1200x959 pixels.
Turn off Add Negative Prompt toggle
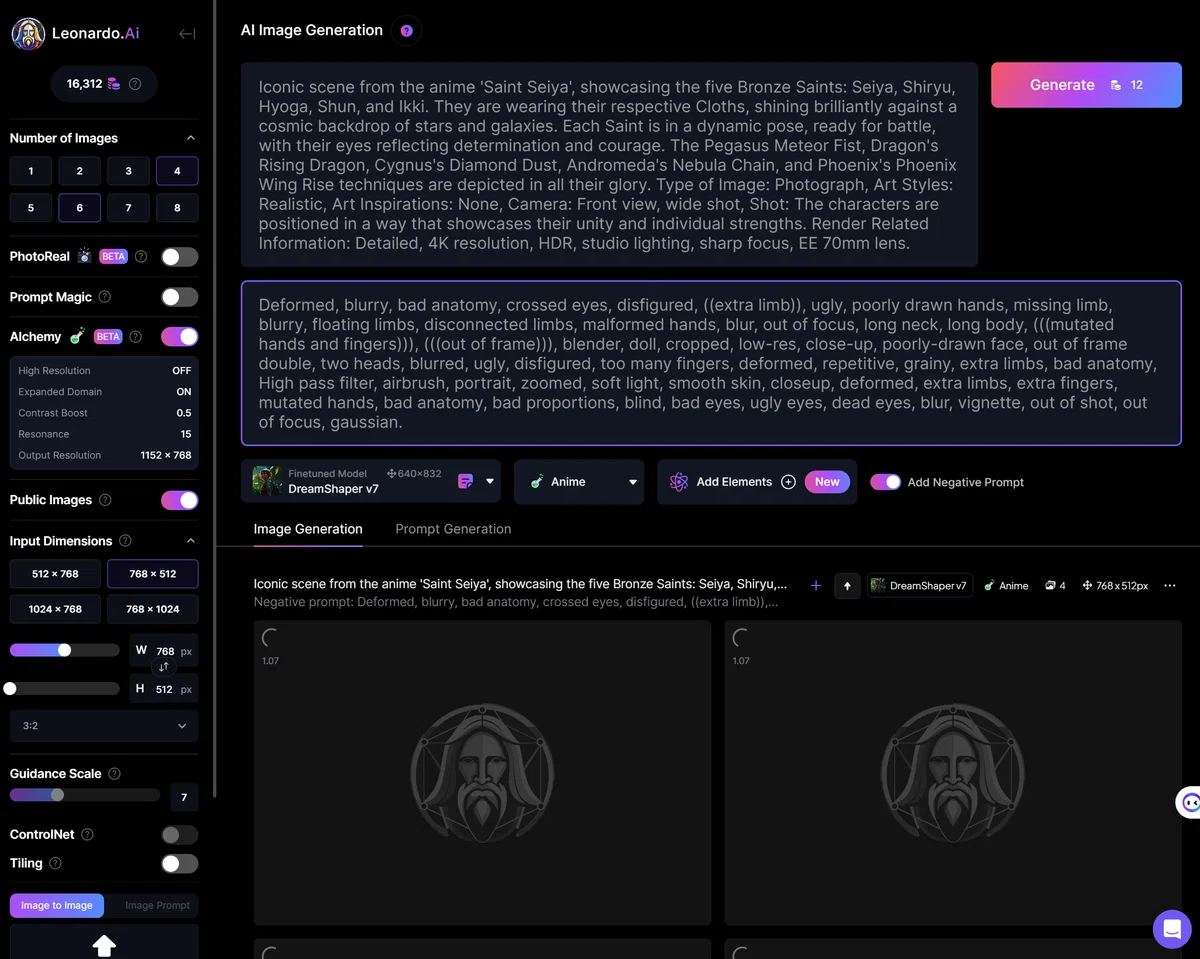coord(885,482)
